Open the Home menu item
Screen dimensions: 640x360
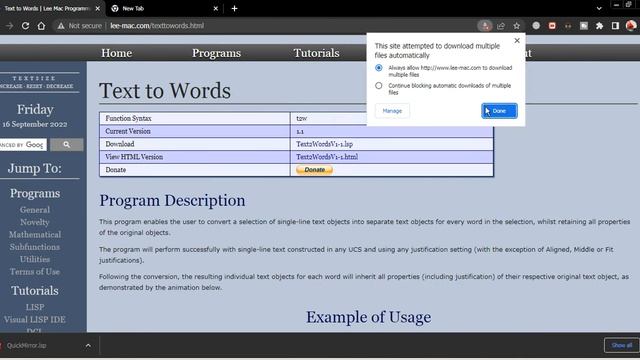tap(116, 53)
